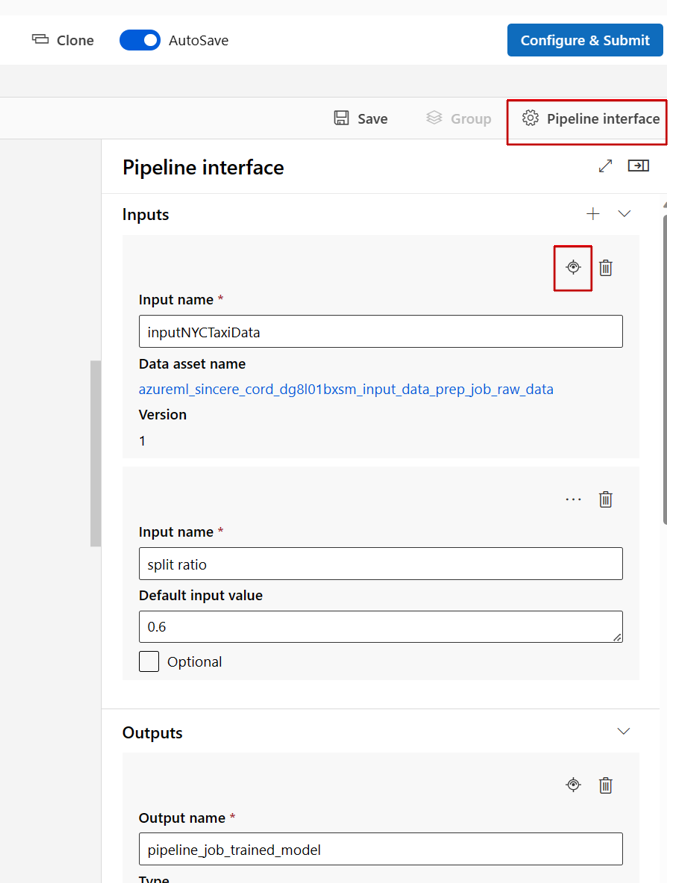Delete the split ratio input
Screen dimensions: 682x883
coord(605,499)
